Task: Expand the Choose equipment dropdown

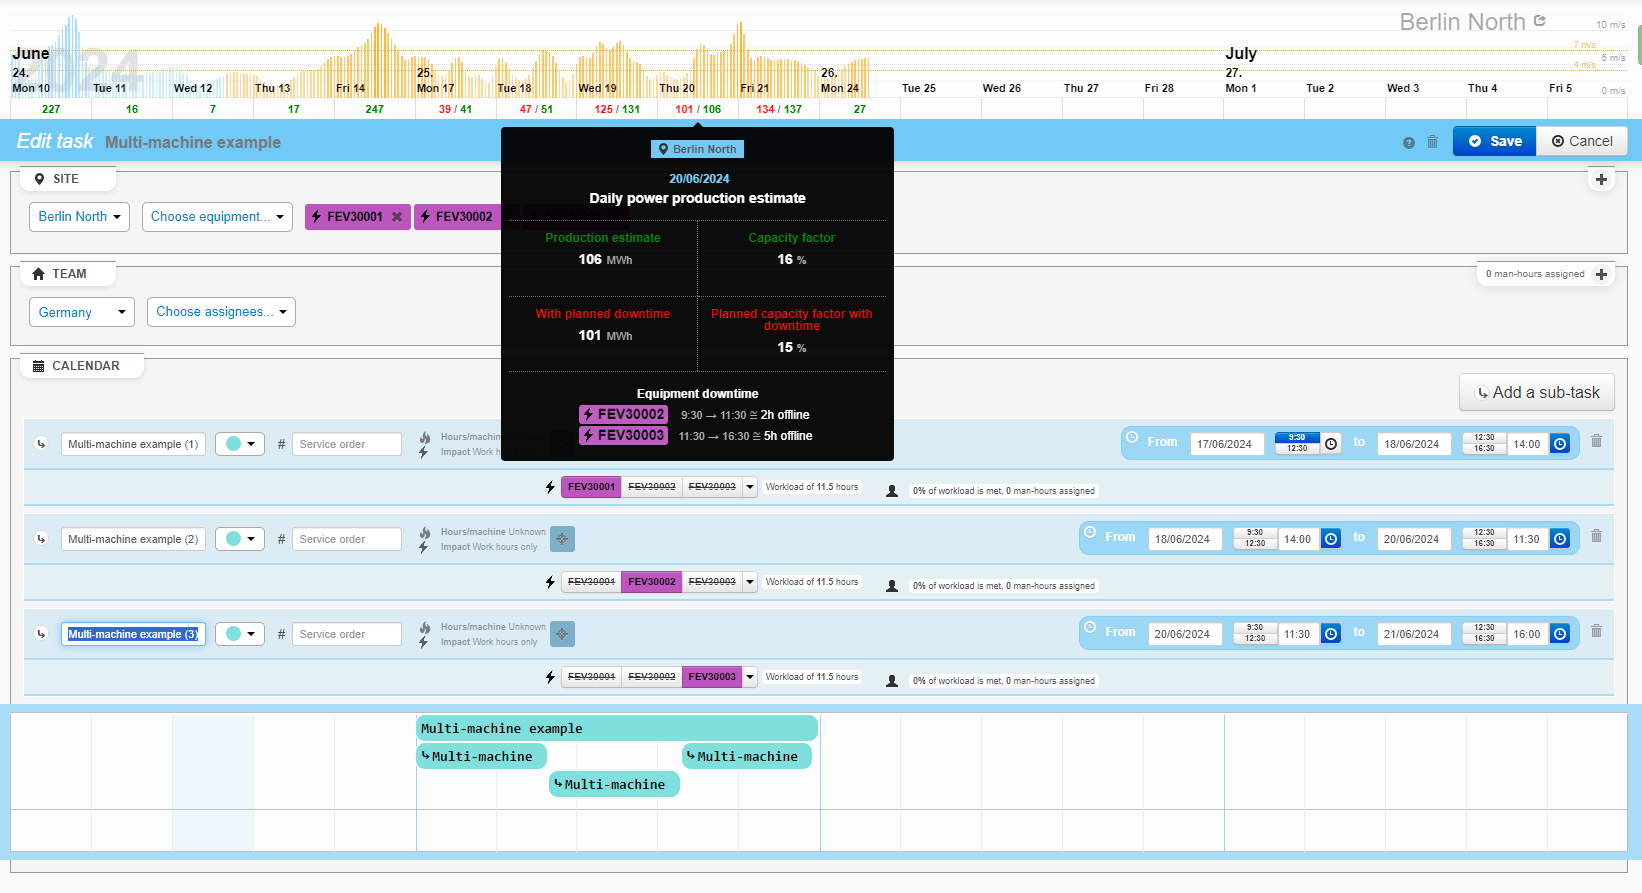Action: pyautogui.click(x=217, y=217)
